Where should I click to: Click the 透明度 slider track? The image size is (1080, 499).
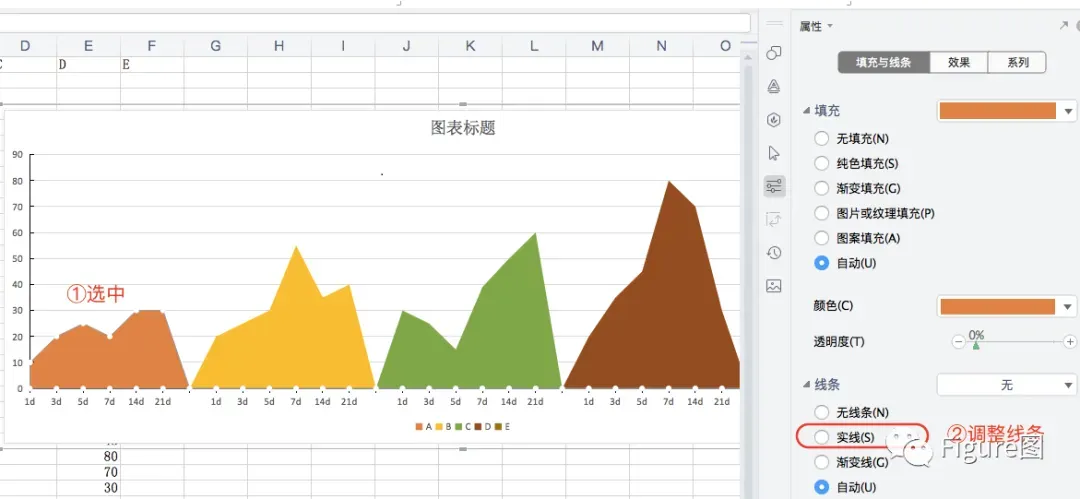(1014, 342)
